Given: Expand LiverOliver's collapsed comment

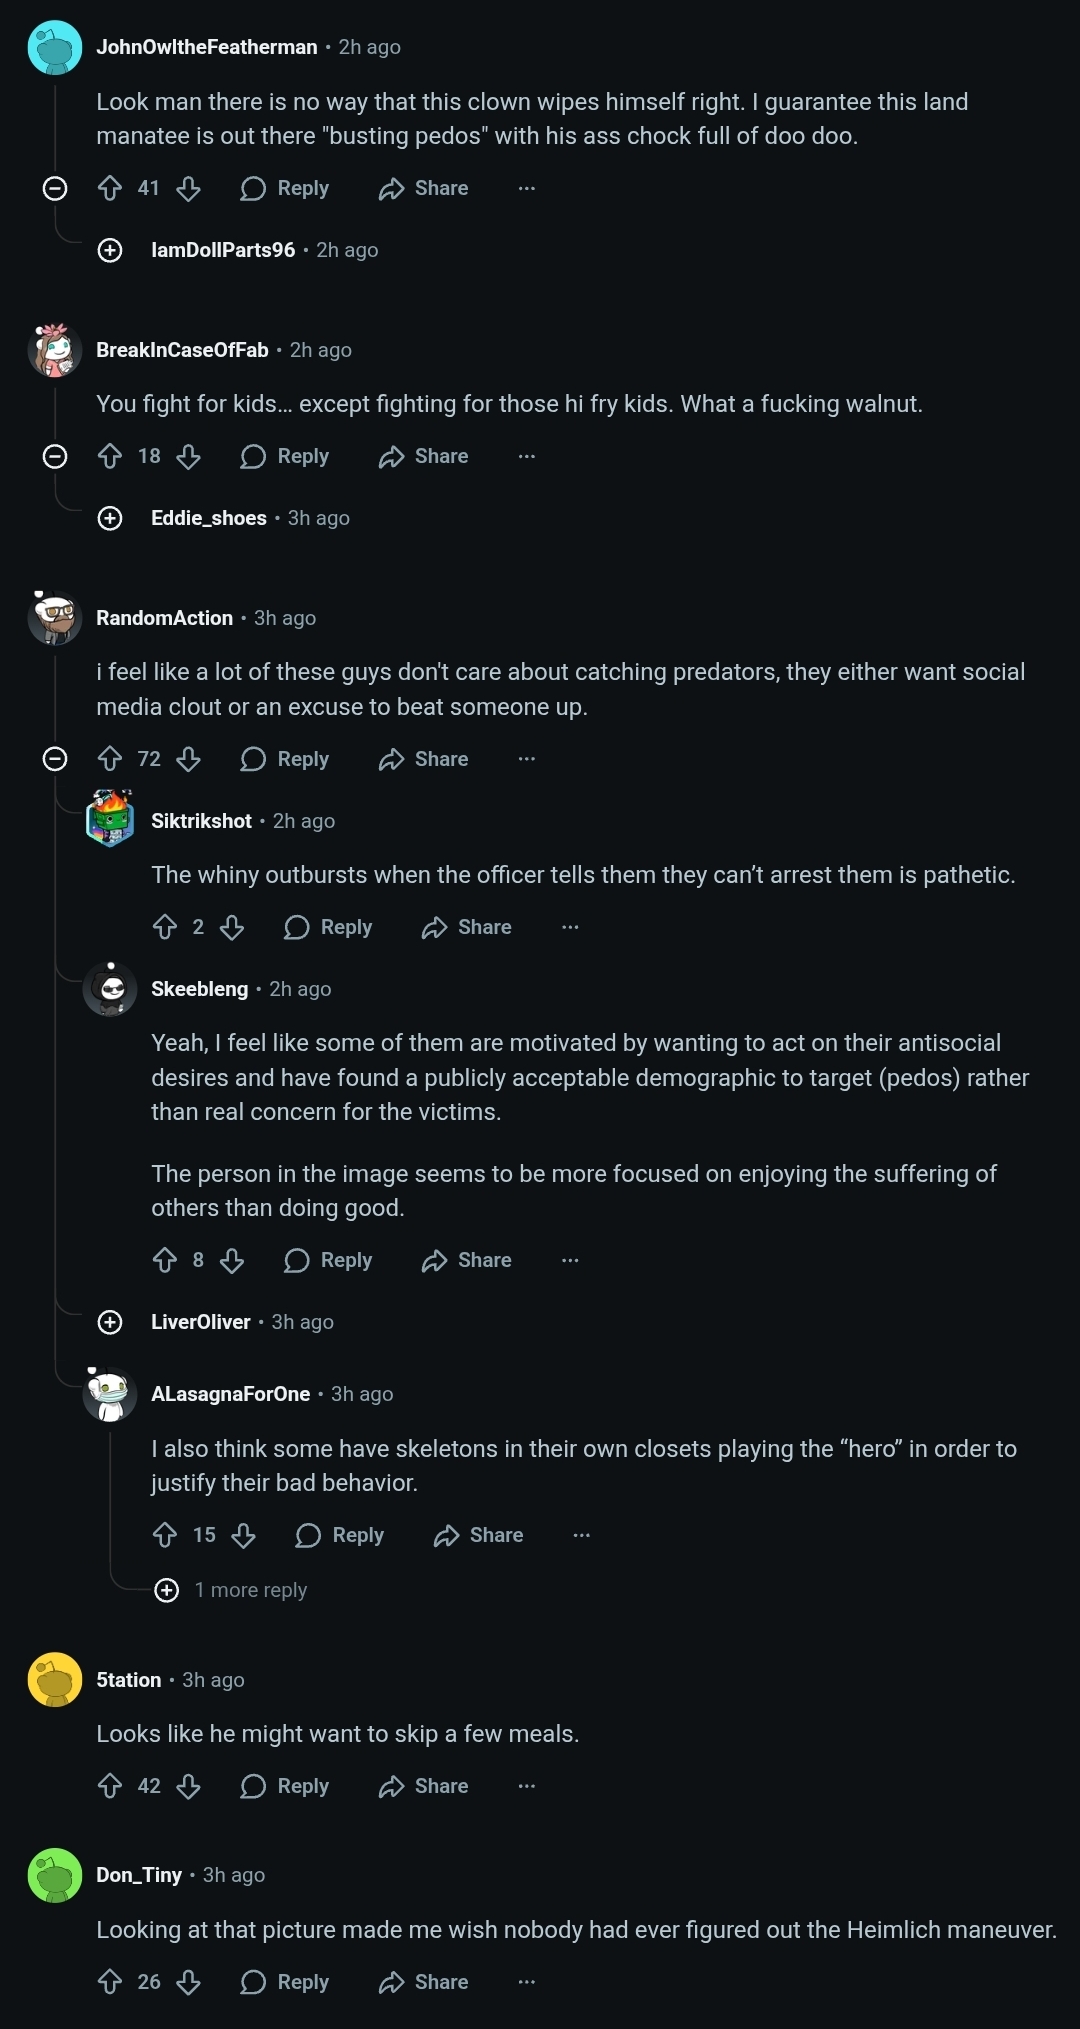Looking at the screenshot, I should (110, 1322).
